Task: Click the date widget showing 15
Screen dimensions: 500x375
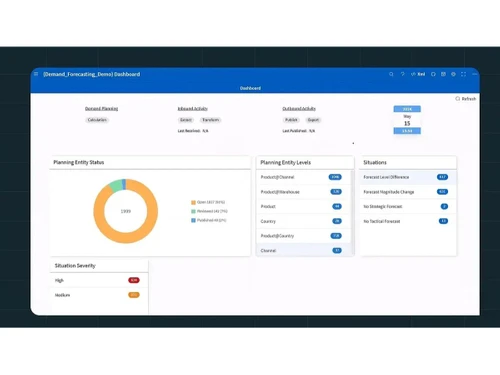Action: (407, 120)
